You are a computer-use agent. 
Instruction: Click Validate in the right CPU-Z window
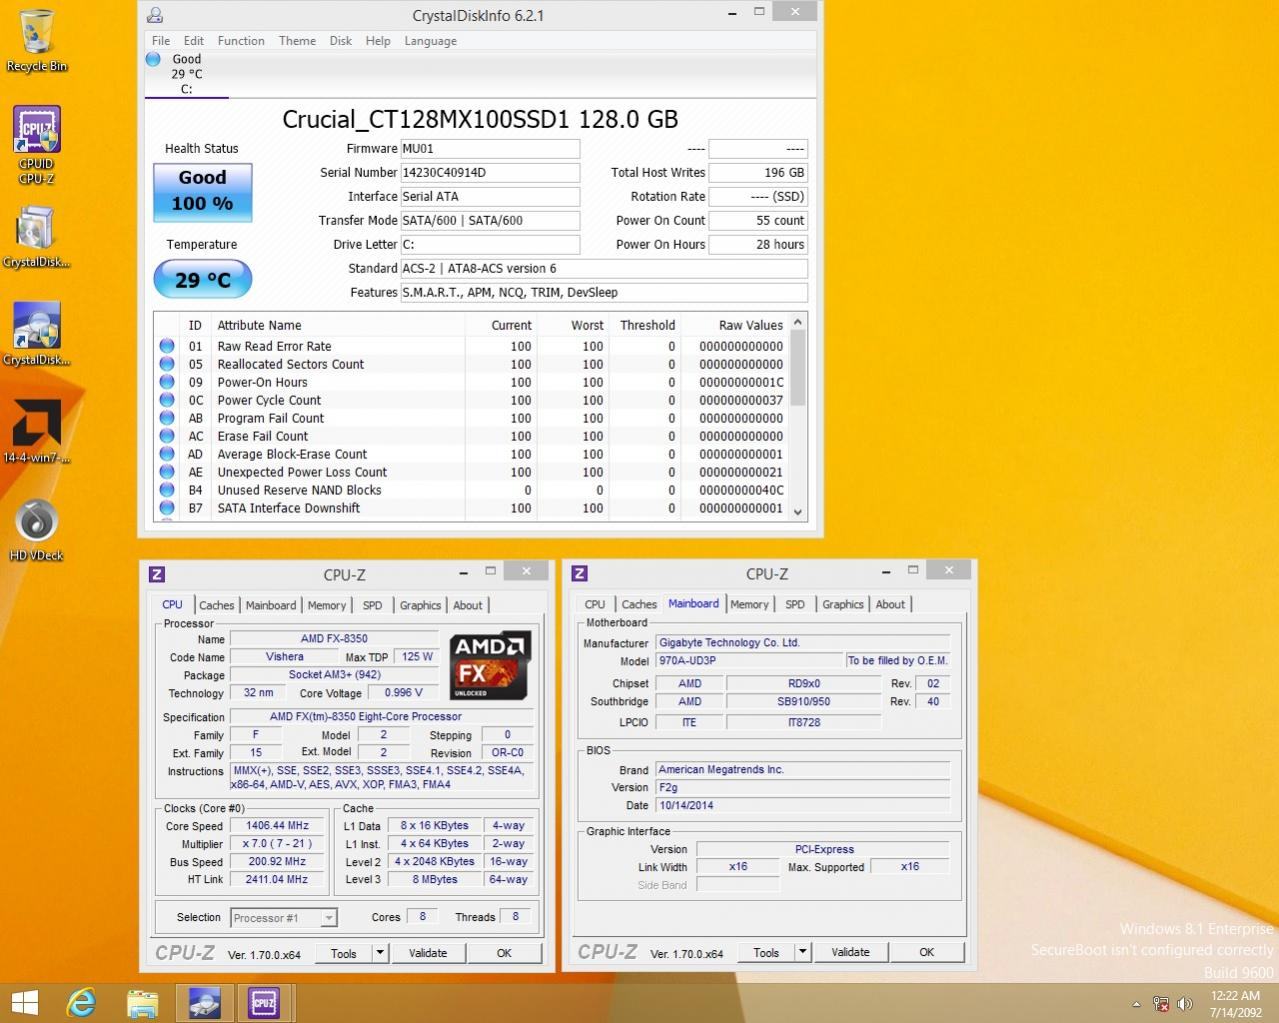850,952
